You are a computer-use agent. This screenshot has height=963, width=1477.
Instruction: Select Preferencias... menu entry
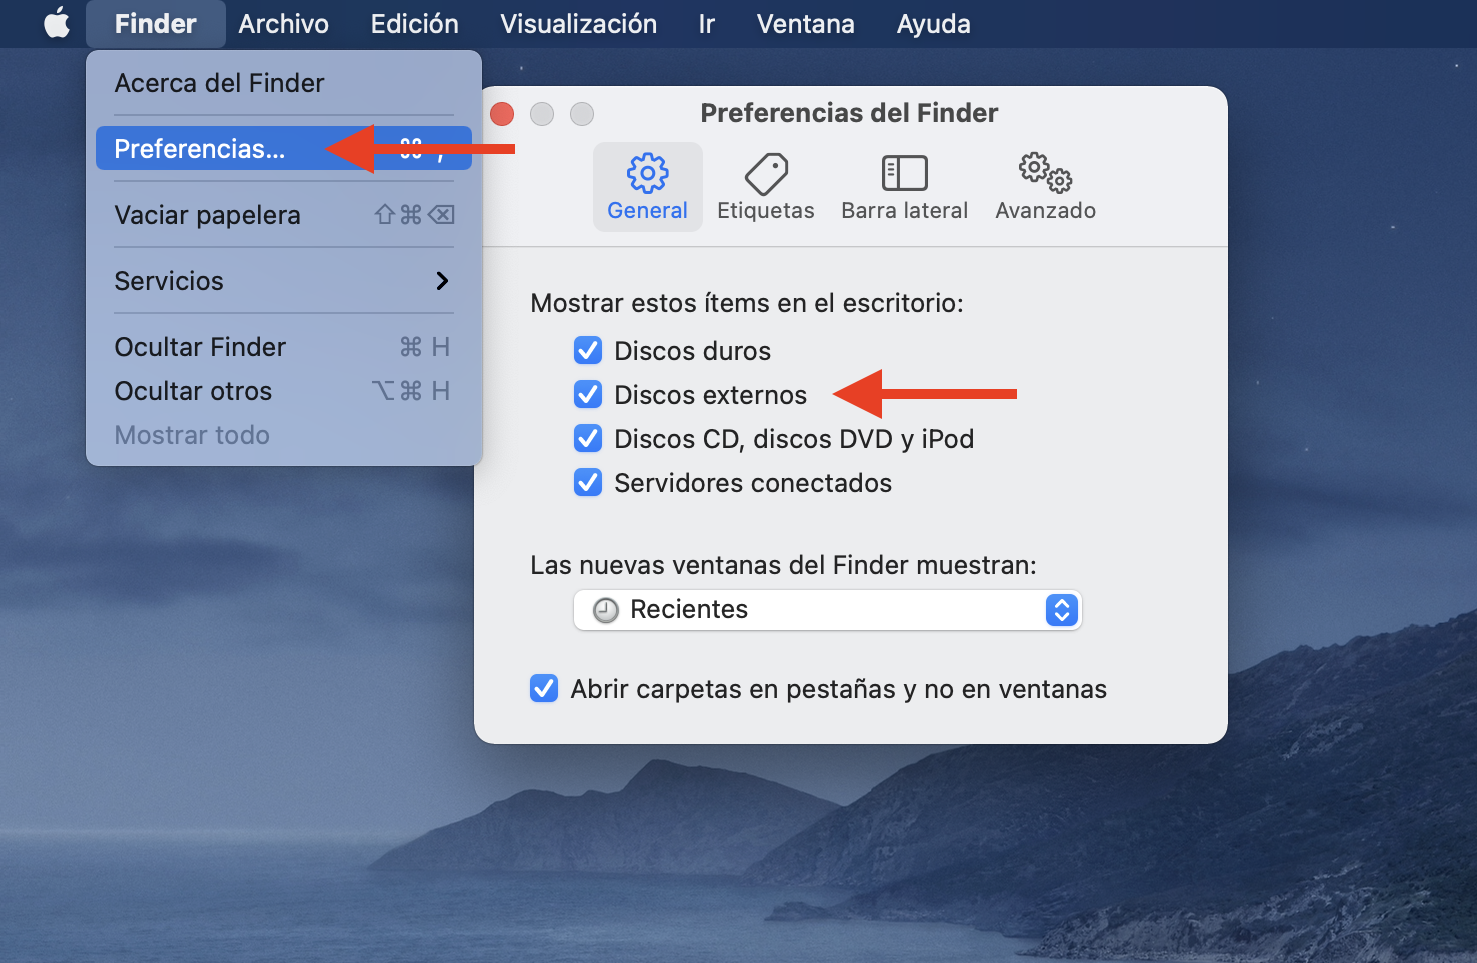(x=284, y=149)
